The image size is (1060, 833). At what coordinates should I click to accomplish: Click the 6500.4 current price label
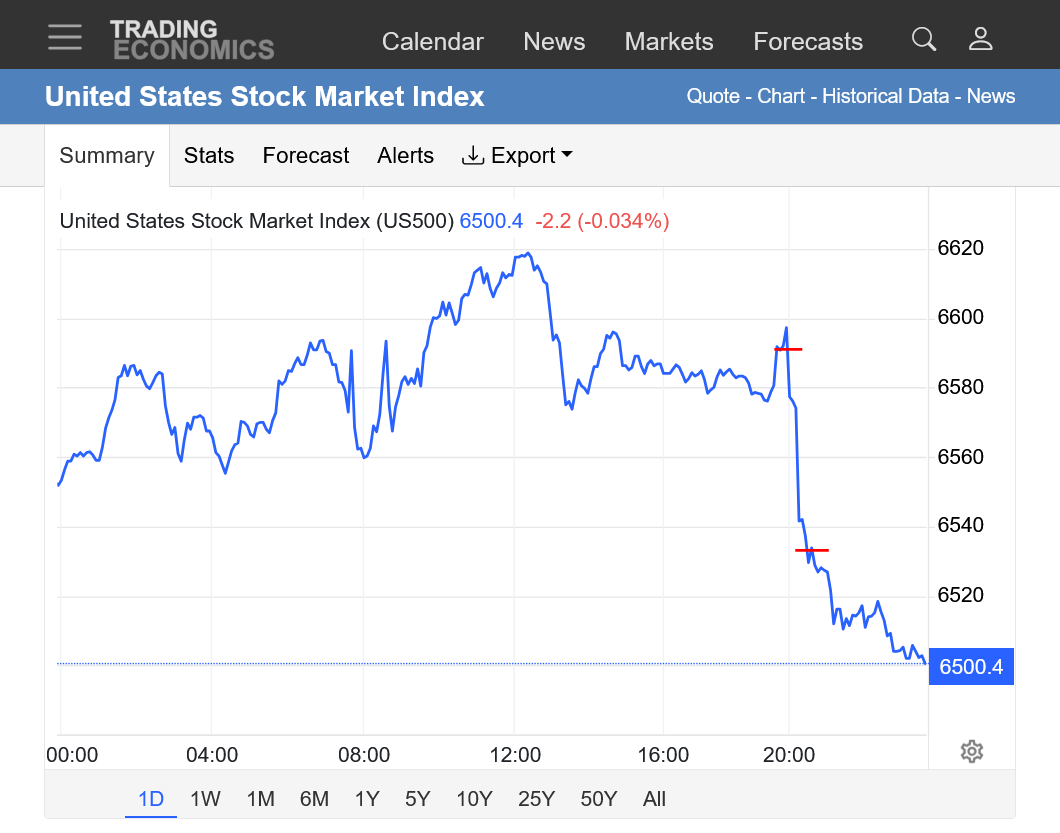971,667
